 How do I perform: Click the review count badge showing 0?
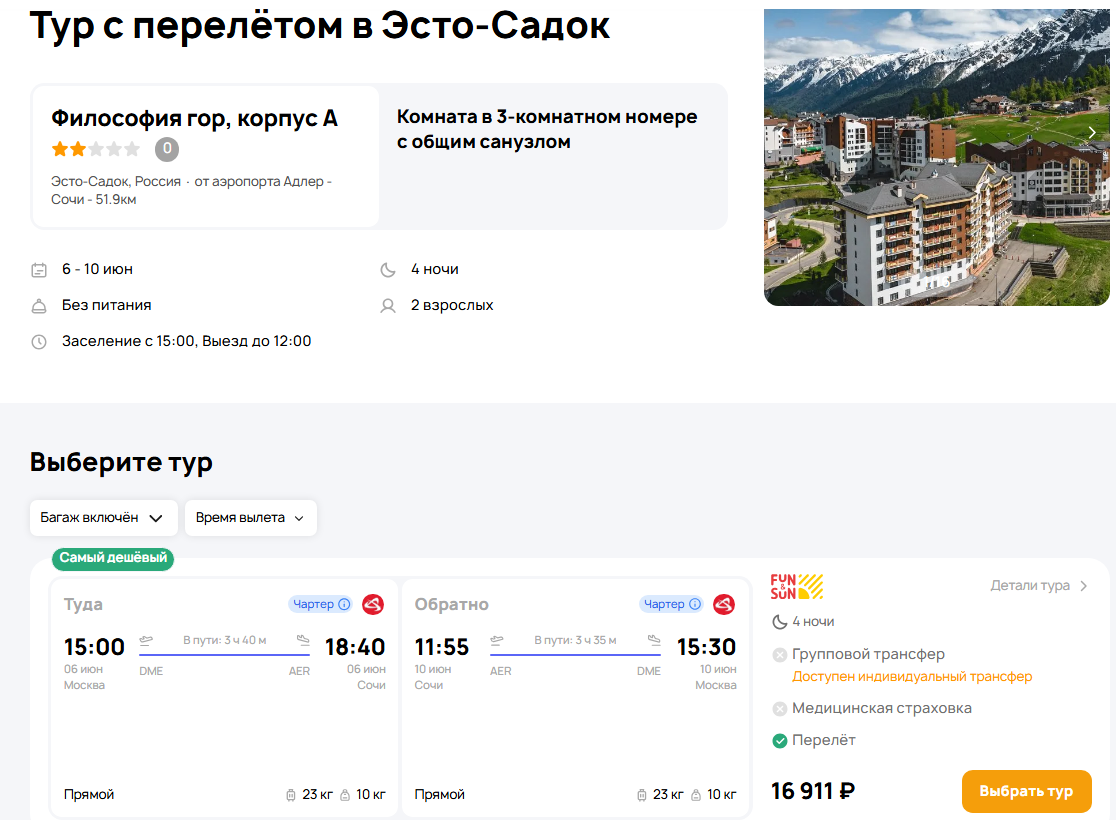[167, 149]
